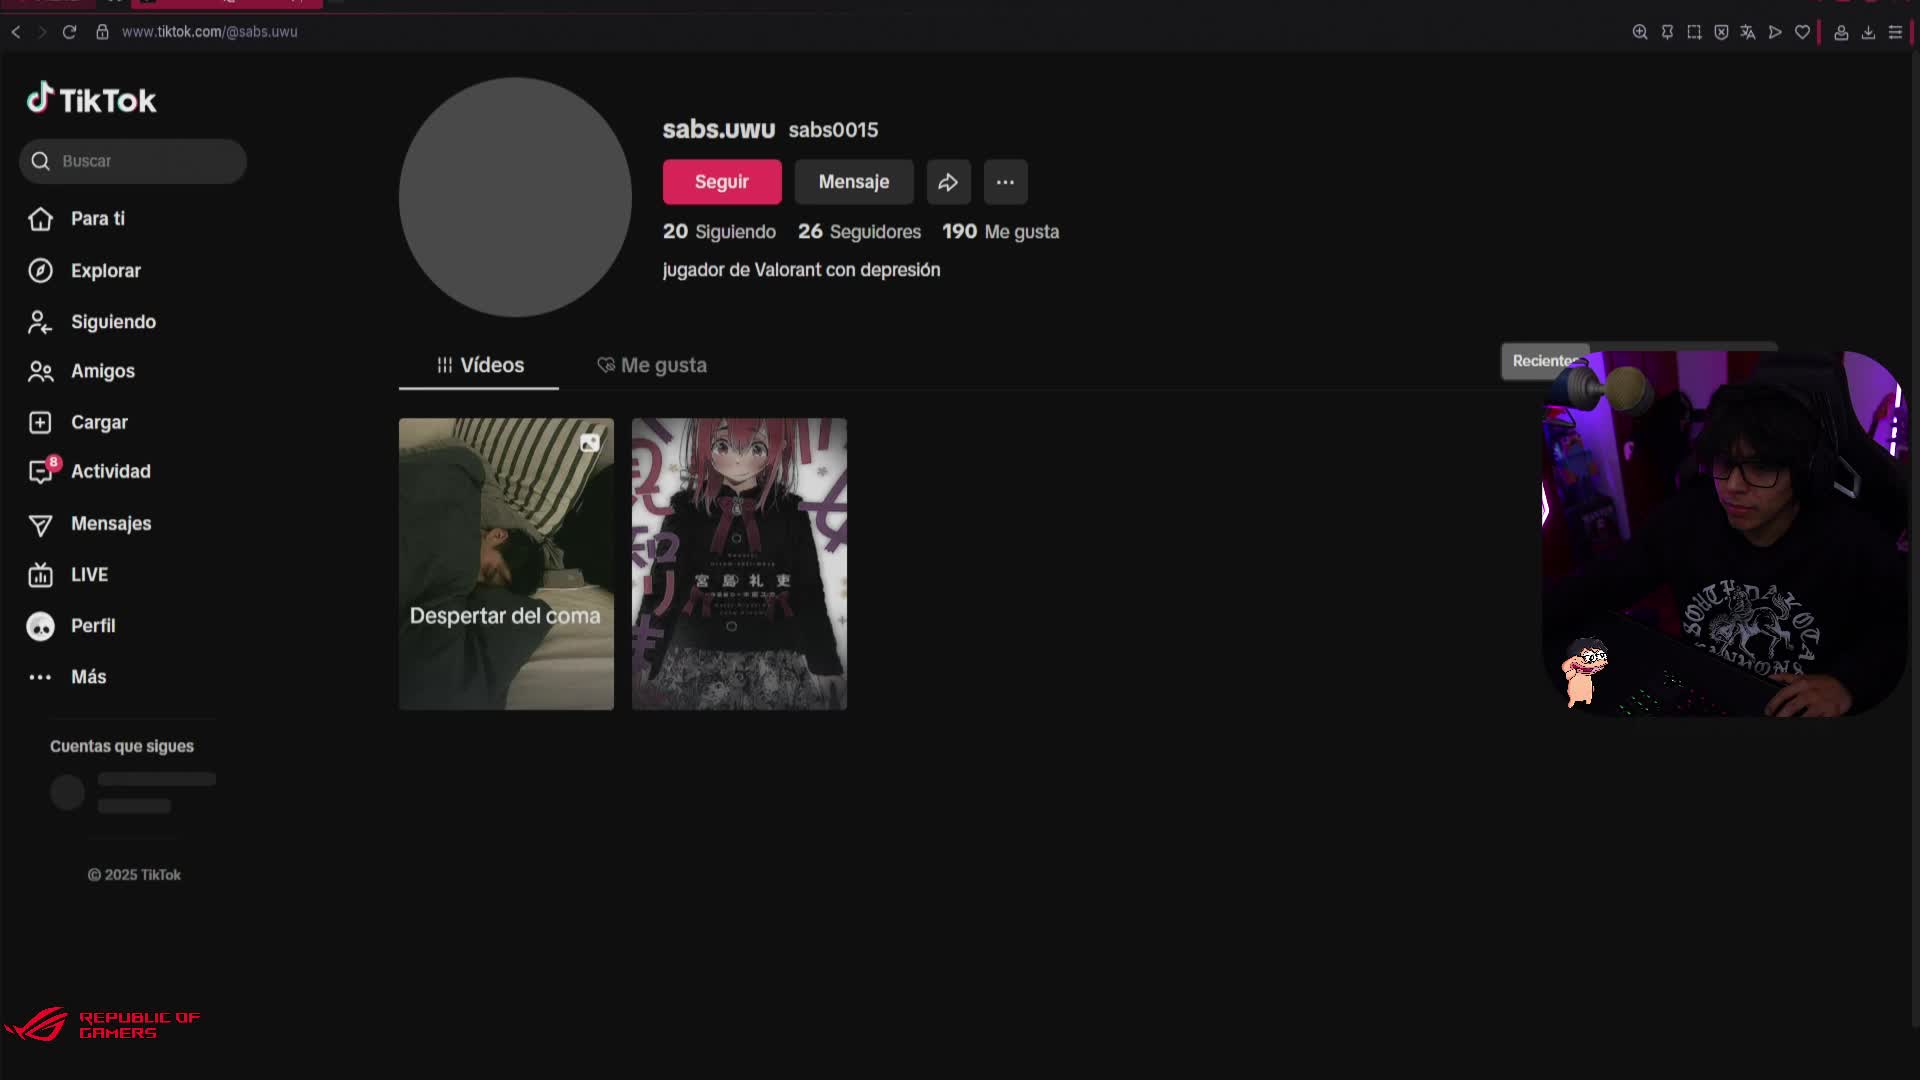Click the 190 Me gusta count
1920x1080 pixels.
pyautogui.click(x=1000, y=232)
